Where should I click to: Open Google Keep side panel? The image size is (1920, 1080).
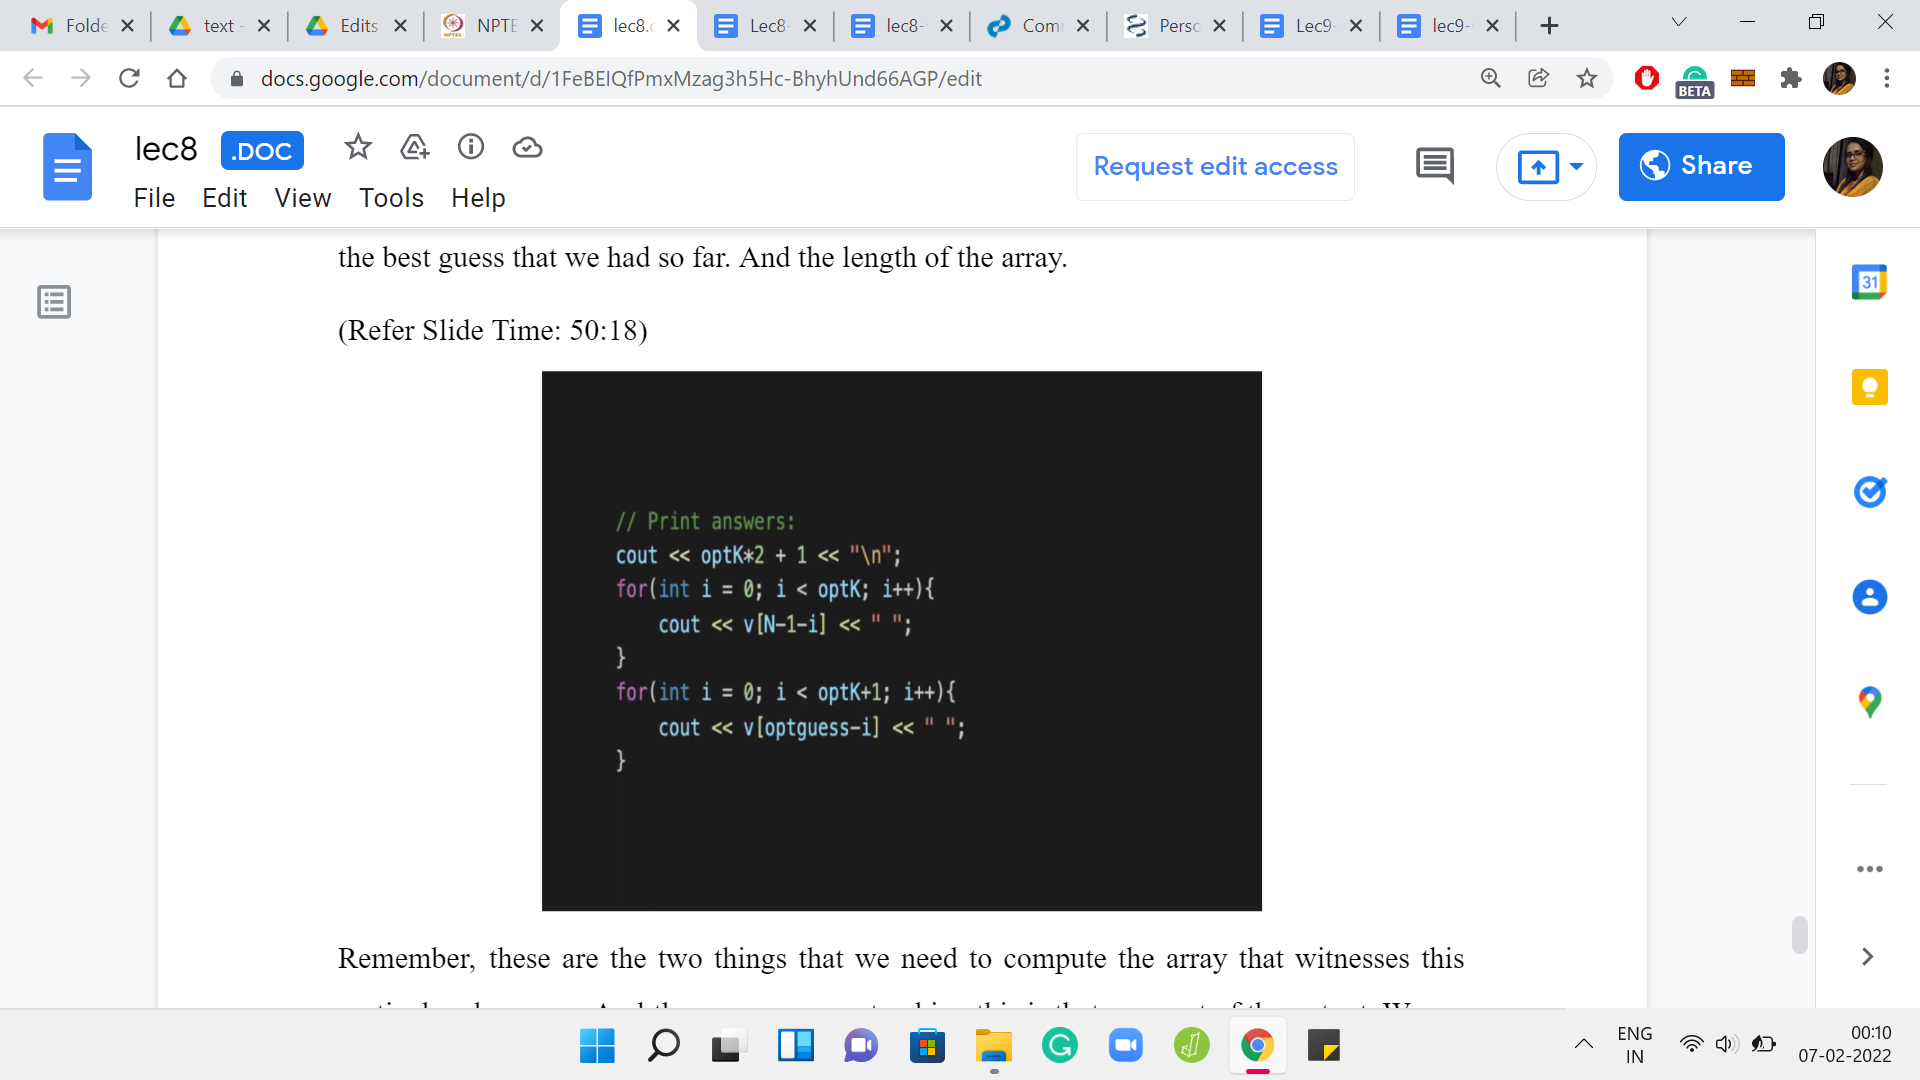click(x=1869, y=387)
